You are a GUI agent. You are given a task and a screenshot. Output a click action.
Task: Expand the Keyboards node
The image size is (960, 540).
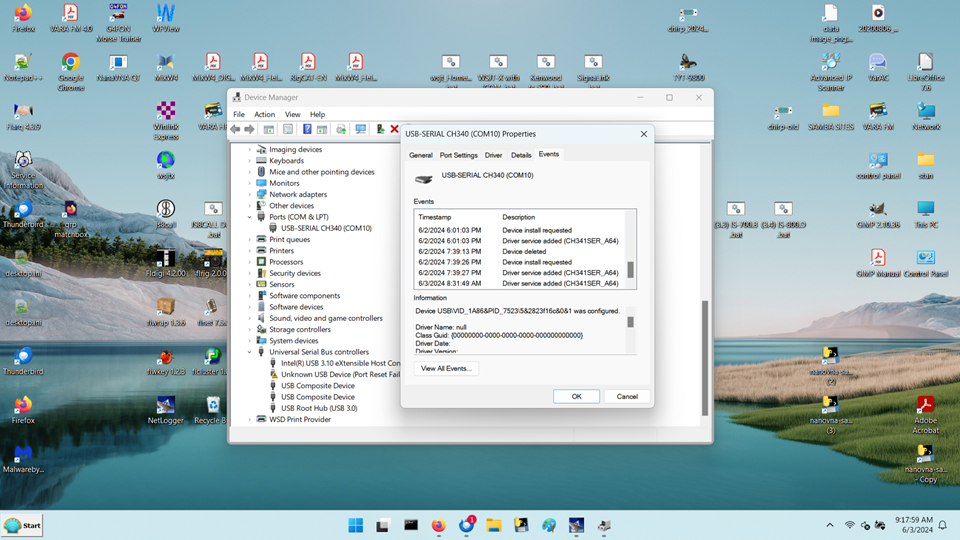point(250,160)
